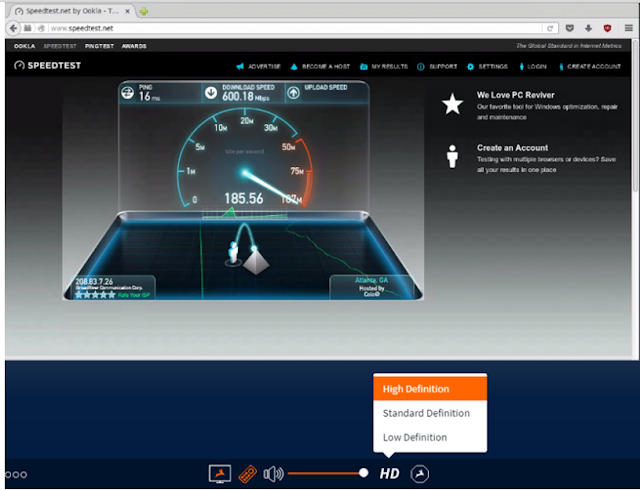Click the info icon beside SUPPORT
The image size is (640, 490).
[420, 67]
